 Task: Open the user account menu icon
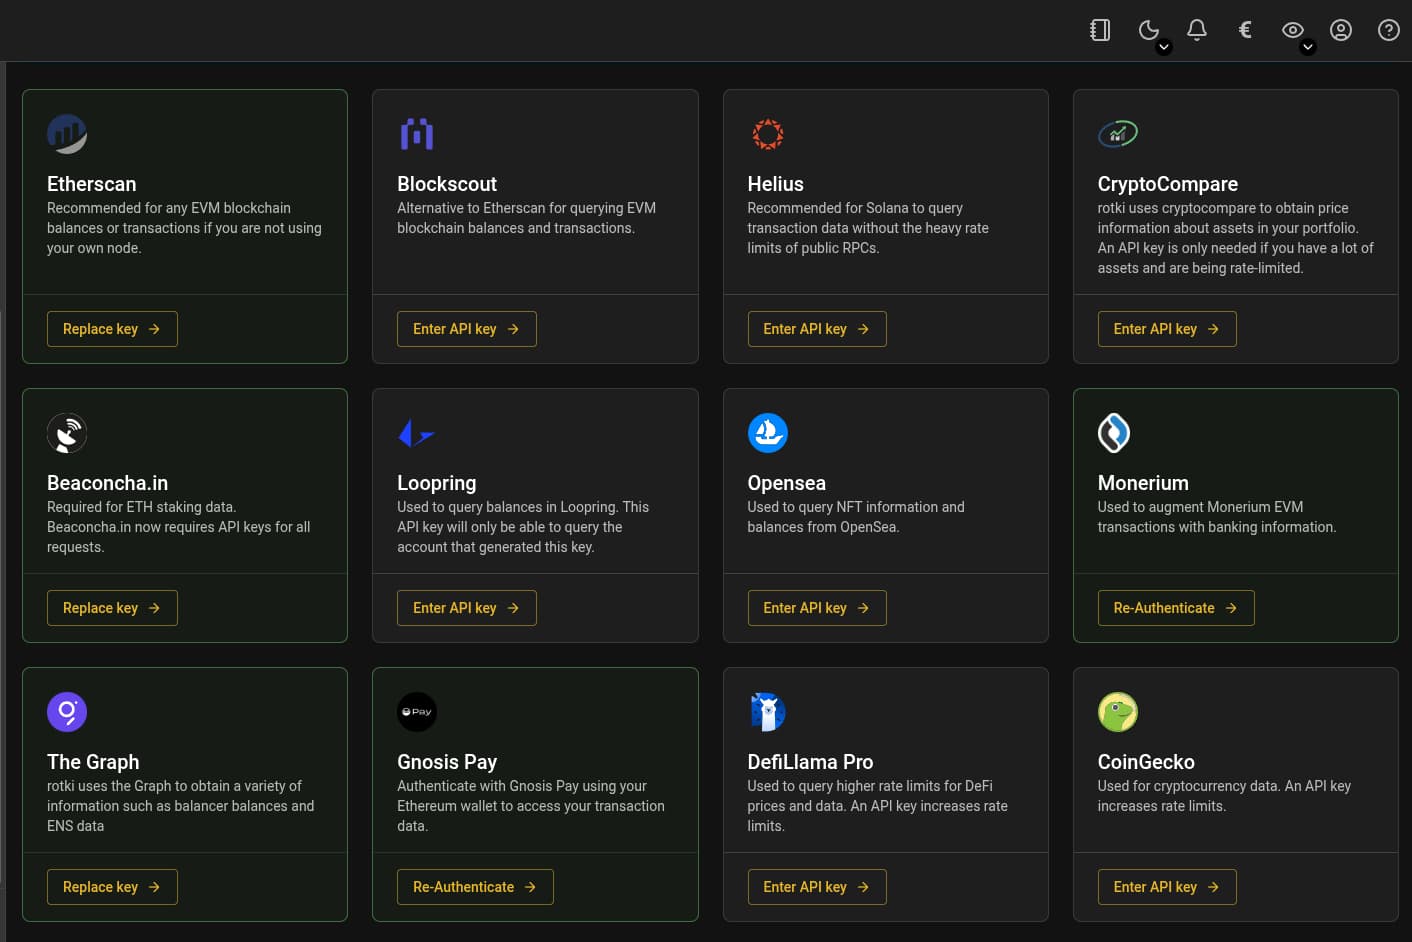pyautogui.click(x=1341, y=30)
